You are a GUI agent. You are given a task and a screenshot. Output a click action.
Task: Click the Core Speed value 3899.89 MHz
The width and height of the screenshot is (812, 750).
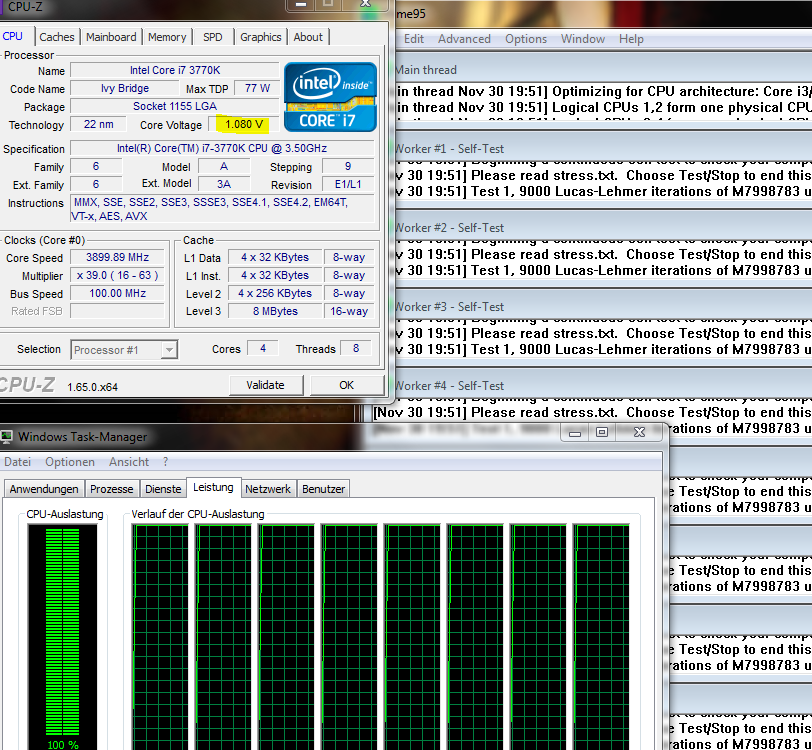[x=118, y=257]
